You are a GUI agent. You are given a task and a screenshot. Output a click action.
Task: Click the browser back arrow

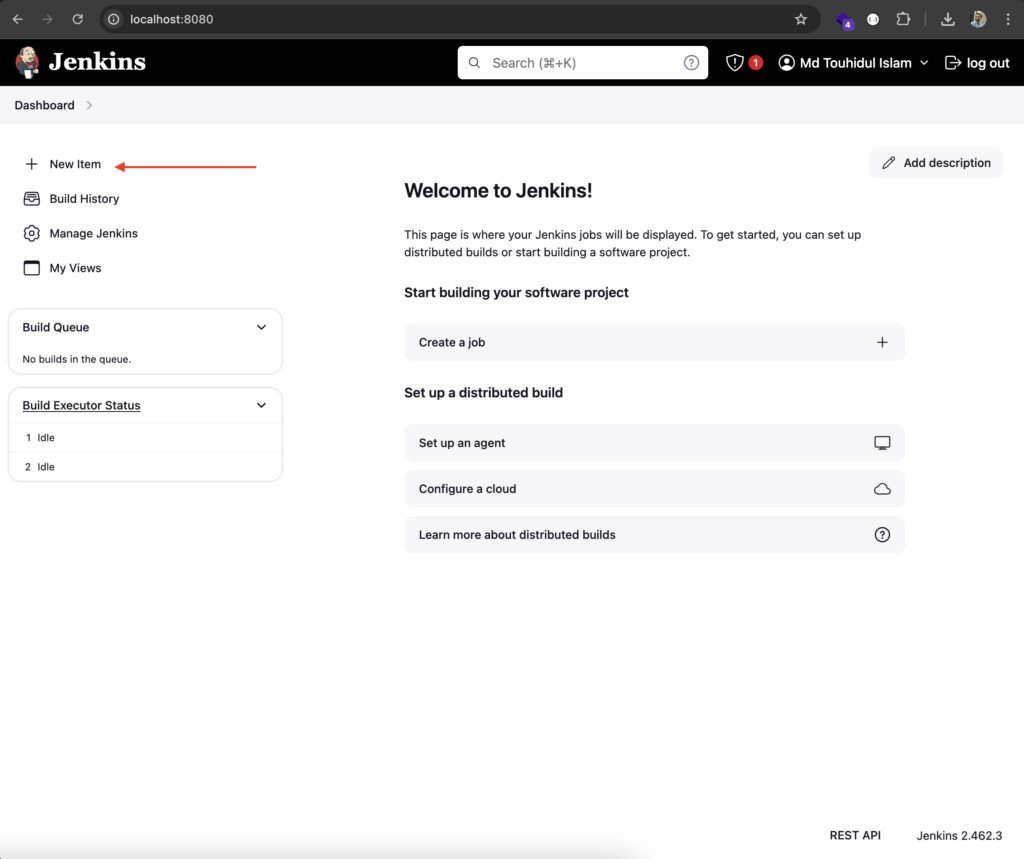pyautogui.click(x=18, y=20)
